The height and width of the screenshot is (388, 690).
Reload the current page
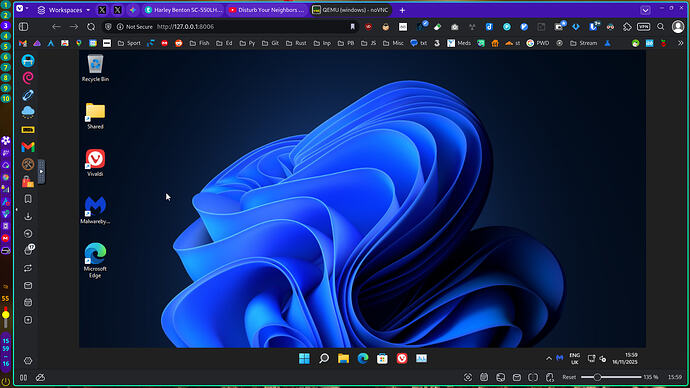click(91, 27)
